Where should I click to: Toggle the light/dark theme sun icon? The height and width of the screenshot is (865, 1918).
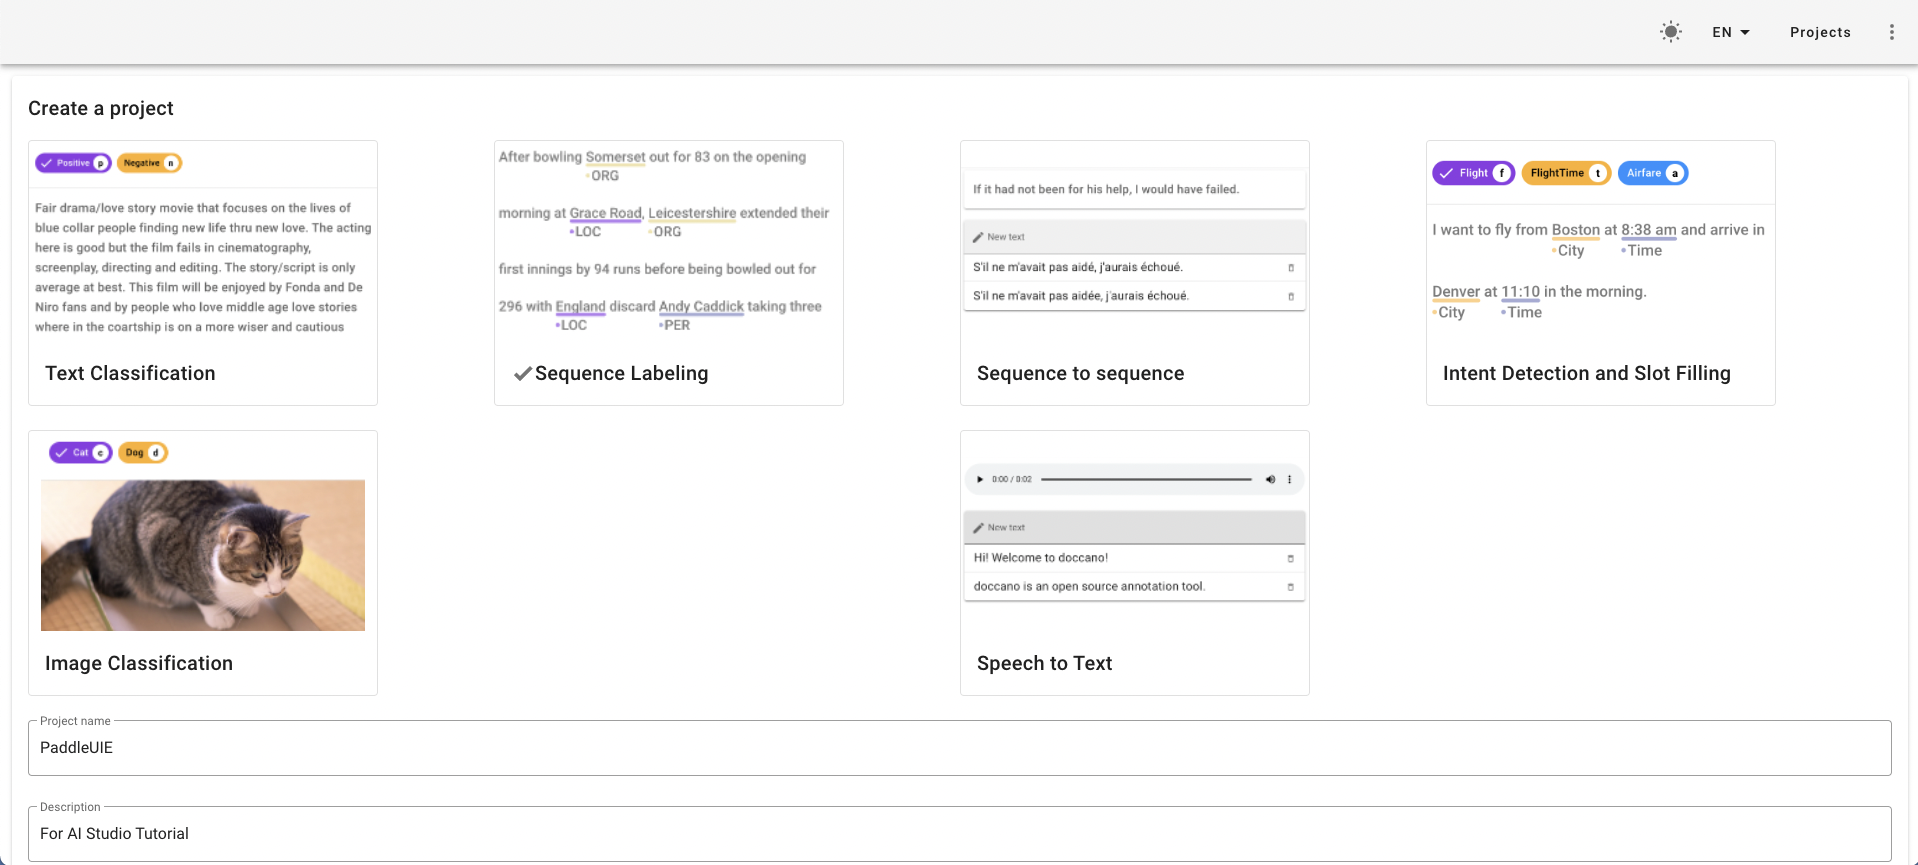click(x=1671, y=32)
